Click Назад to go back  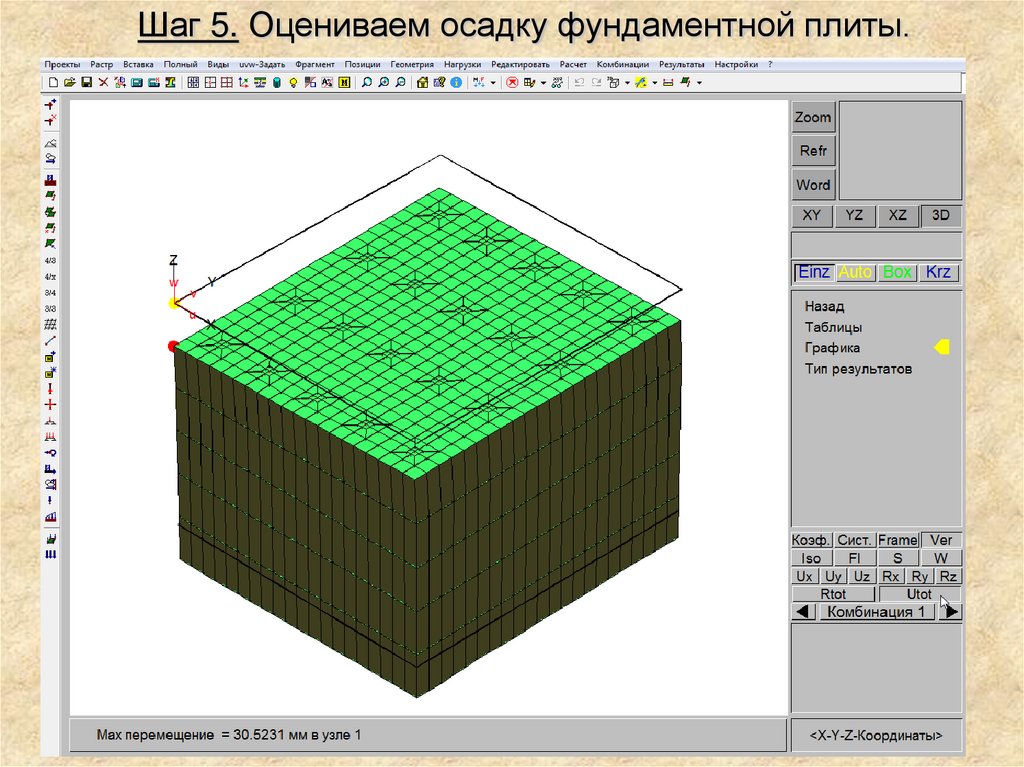[x=824, y=306]
